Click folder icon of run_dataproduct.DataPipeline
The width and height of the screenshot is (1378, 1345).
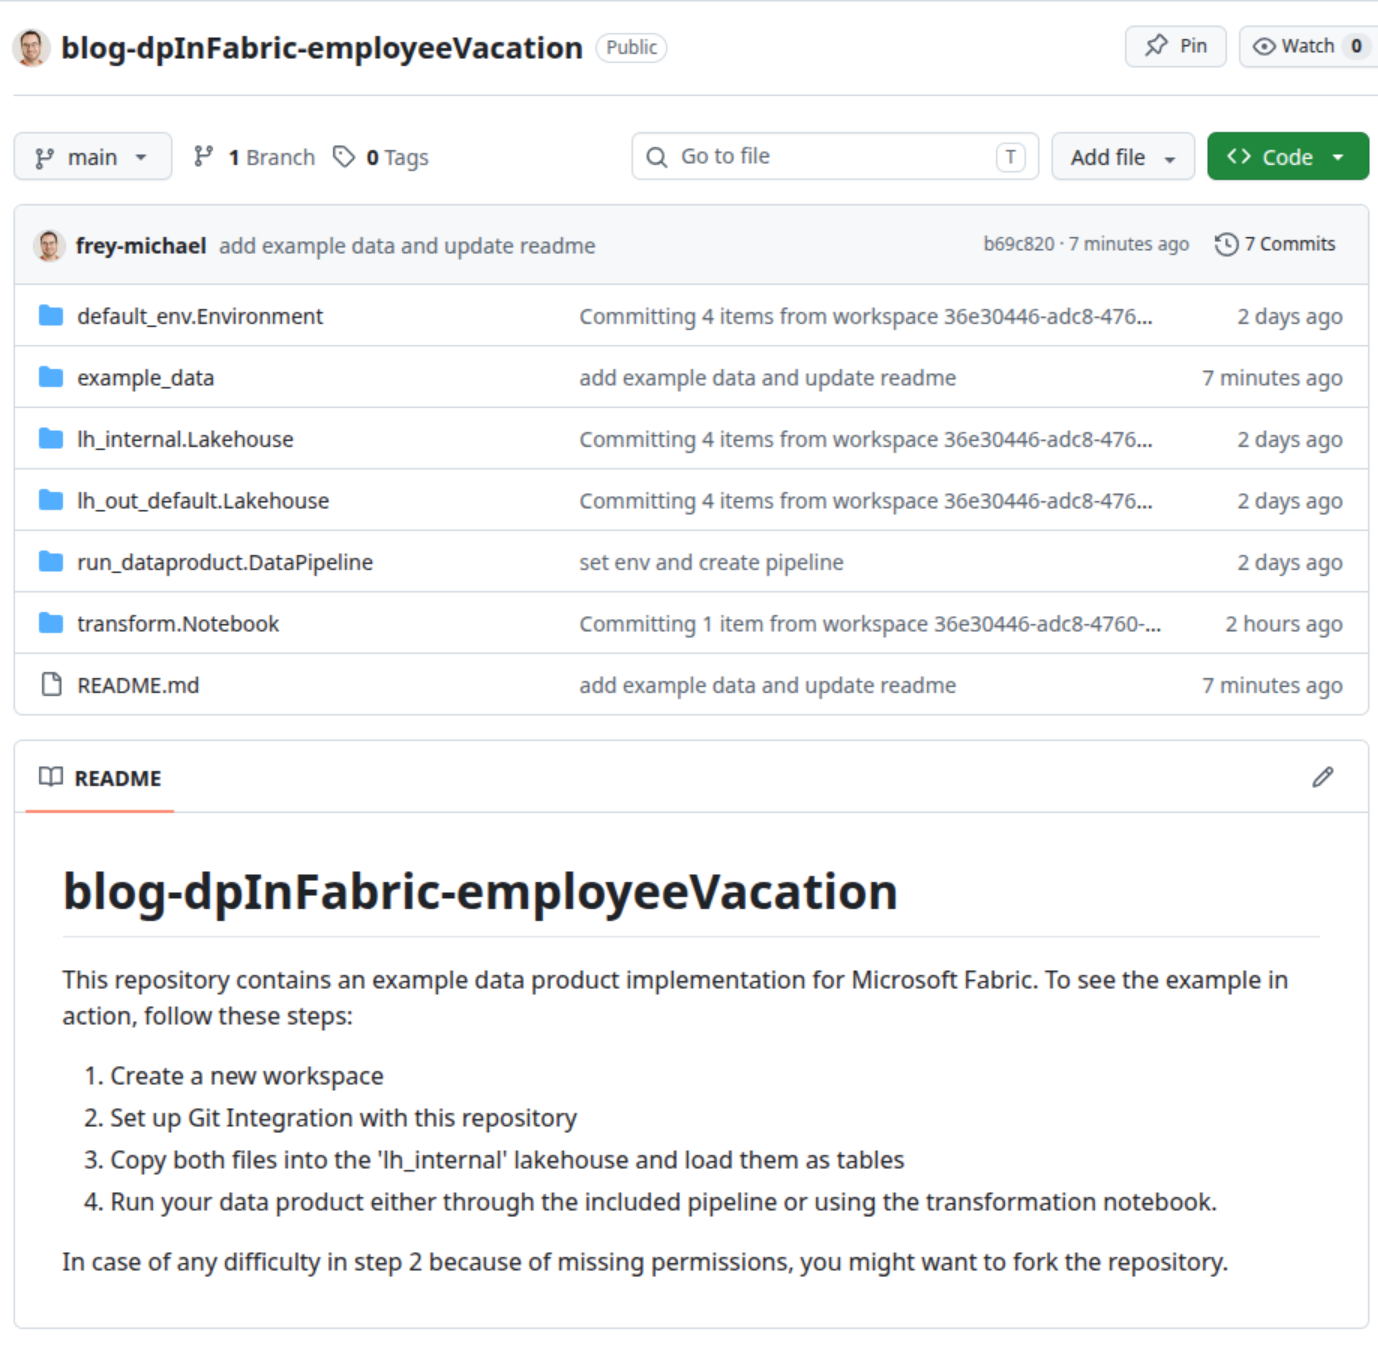coord(51,562)
